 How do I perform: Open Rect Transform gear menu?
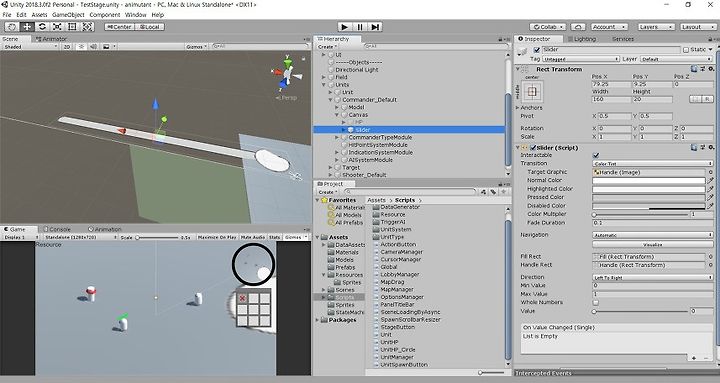point(711,69)
